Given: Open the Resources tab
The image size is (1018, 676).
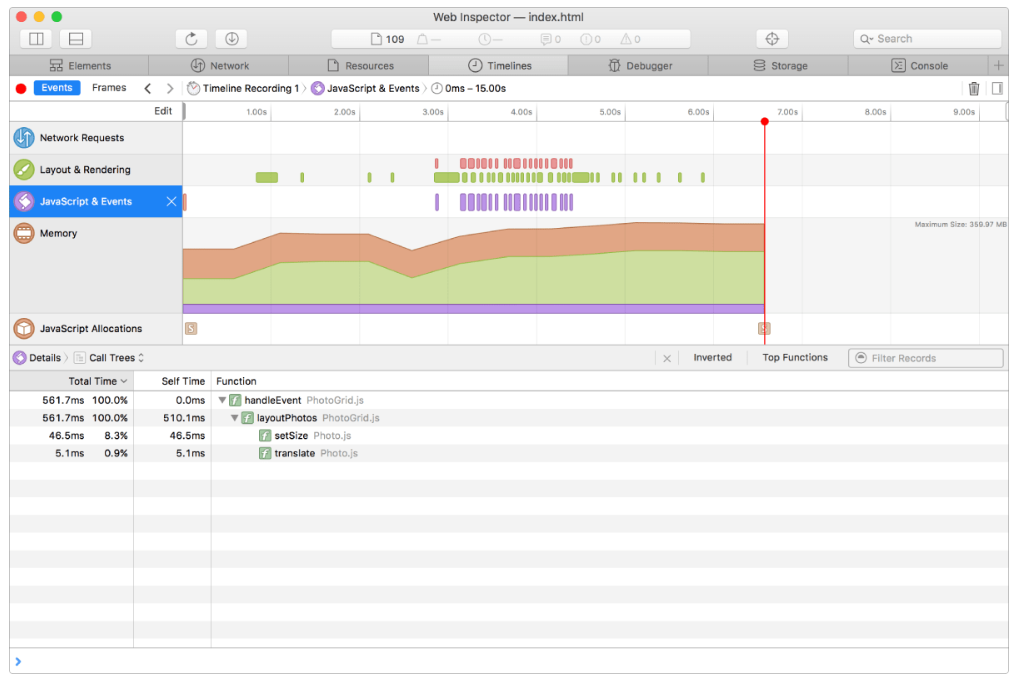Looking at the screenshot, I should coord(360,66).
